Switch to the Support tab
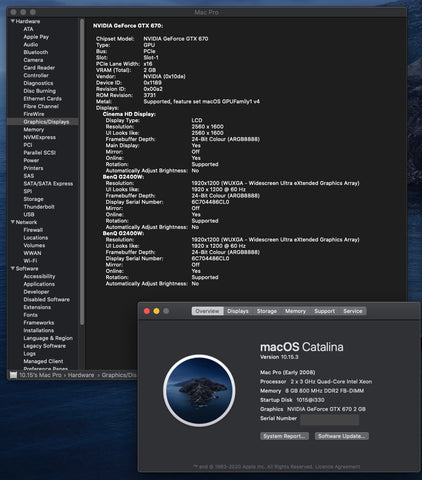 [x=324, y=311]
